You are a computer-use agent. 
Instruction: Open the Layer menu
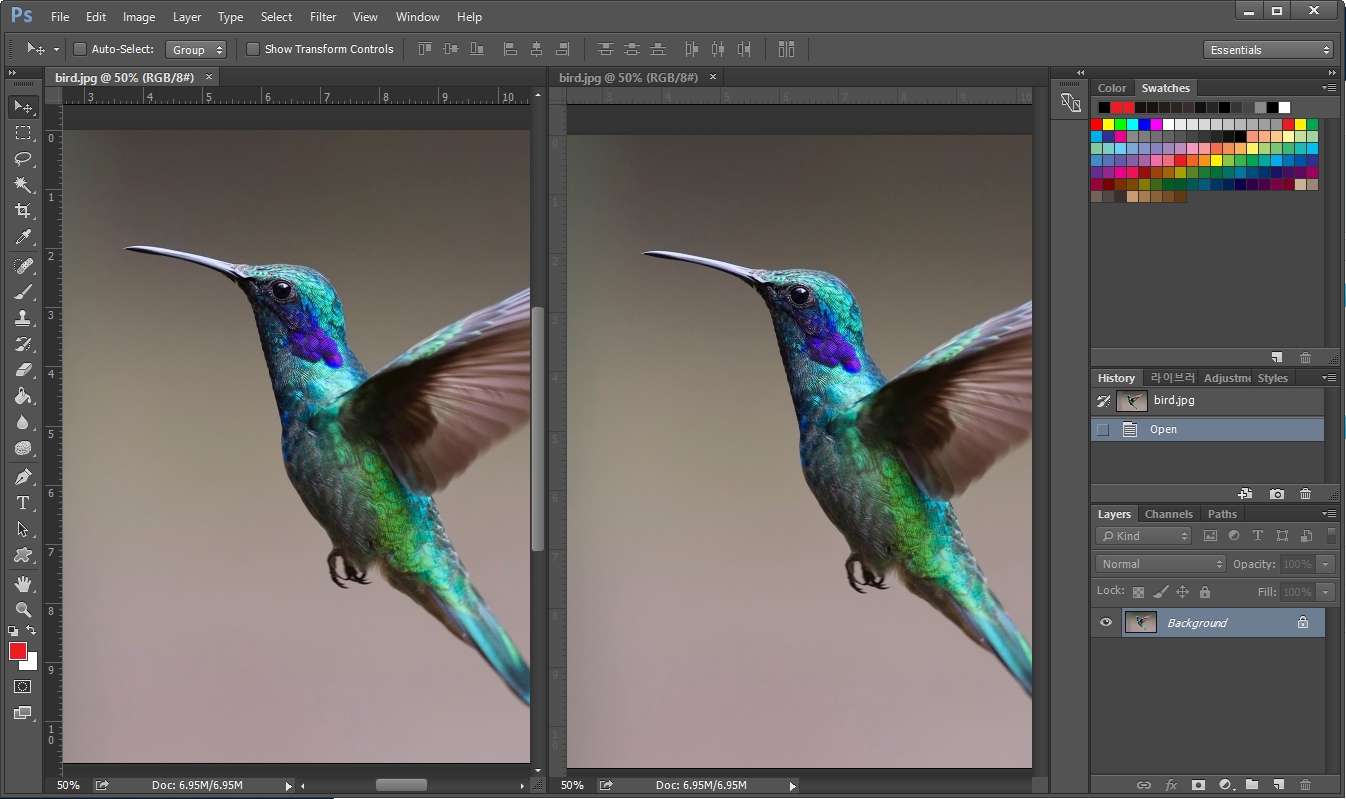click(187, 17)
